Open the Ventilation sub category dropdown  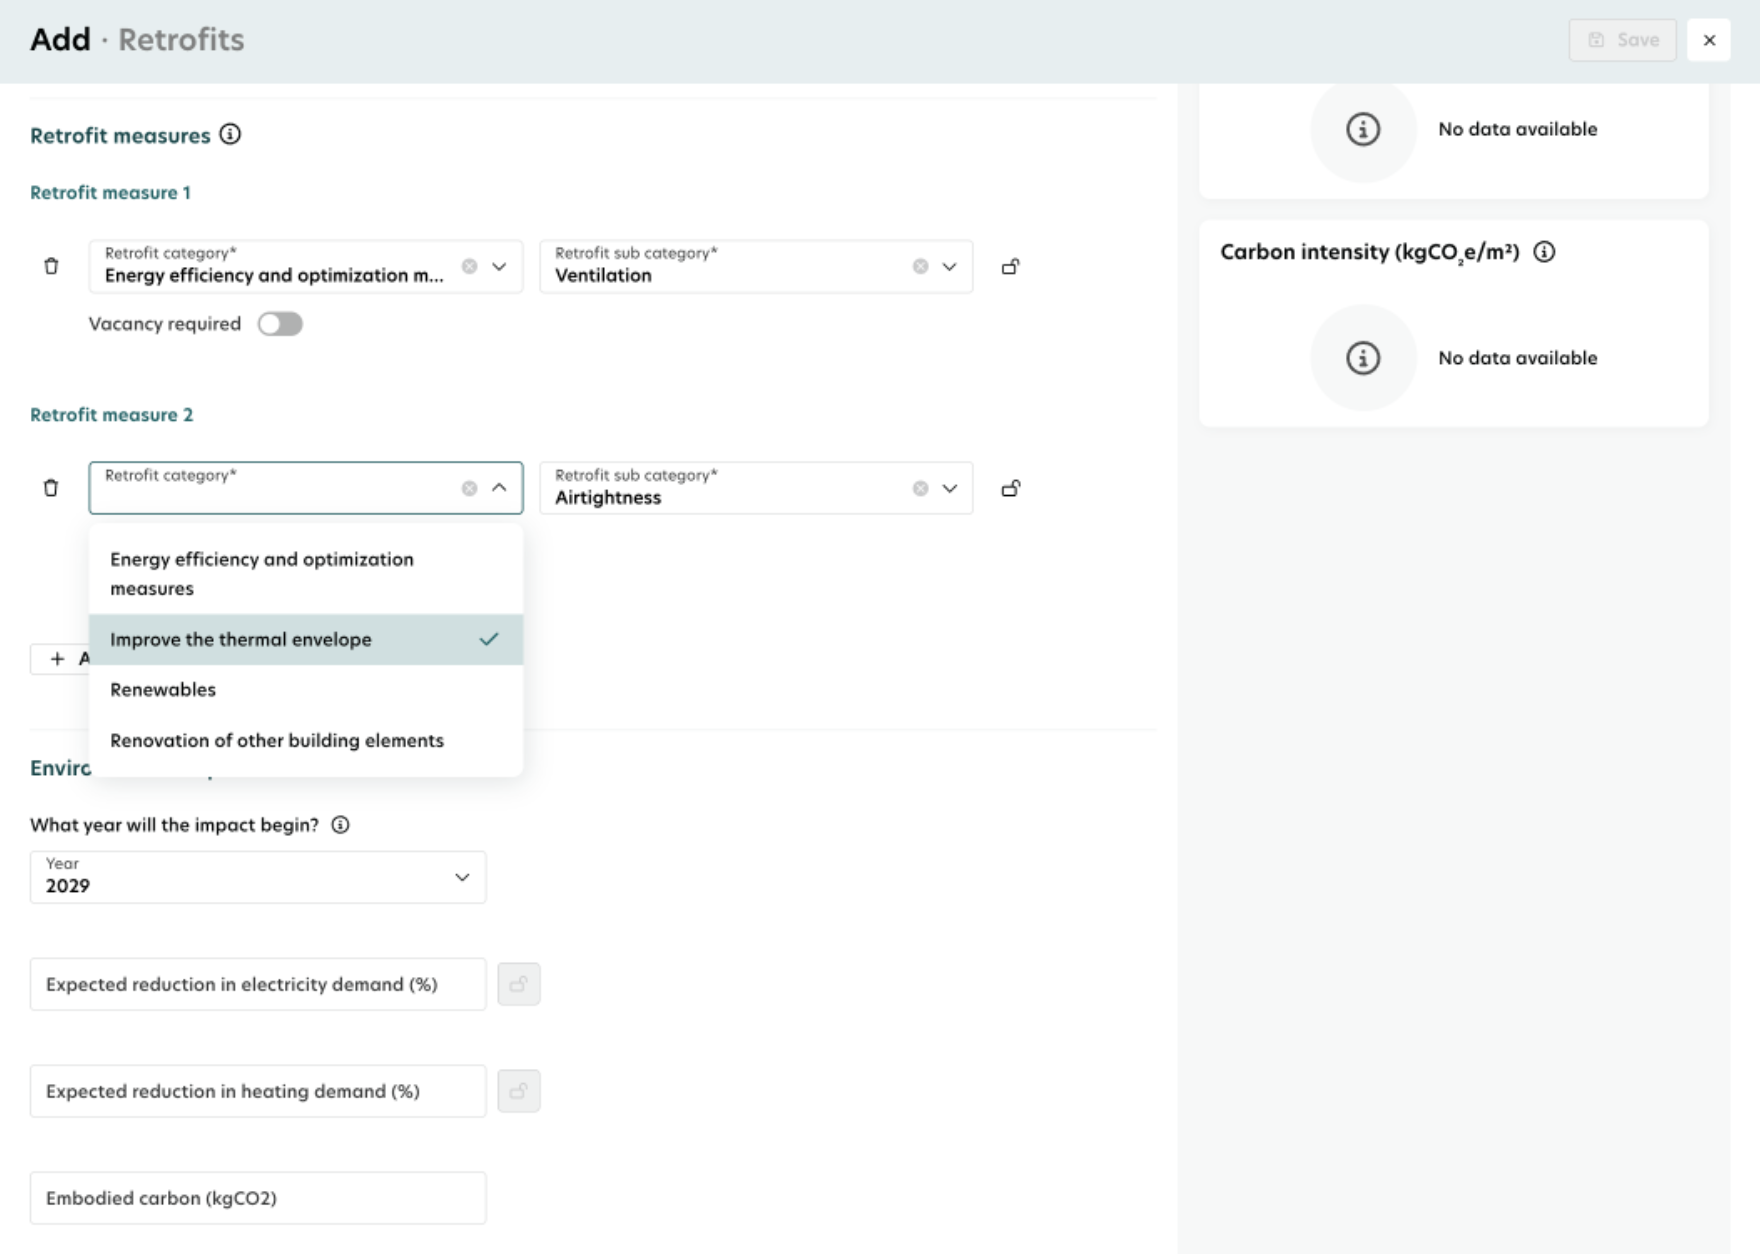click(x=950, y=266)
